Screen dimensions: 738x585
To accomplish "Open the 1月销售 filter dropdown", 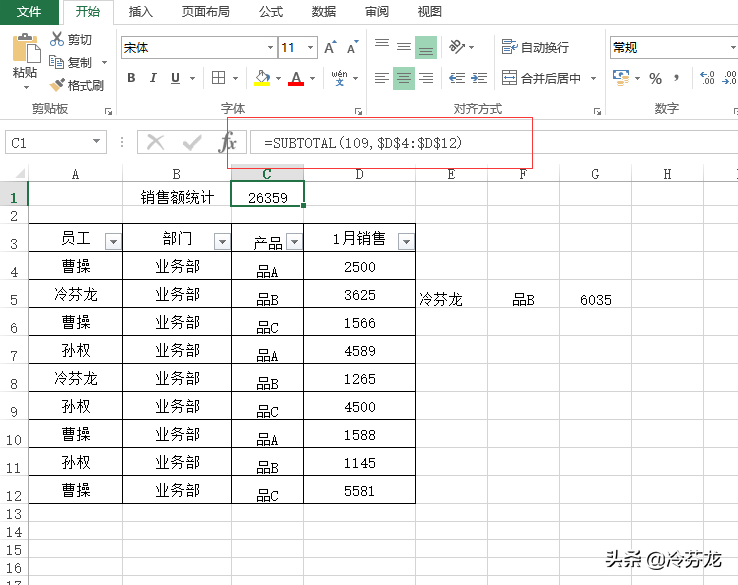I will pos(406,242).
